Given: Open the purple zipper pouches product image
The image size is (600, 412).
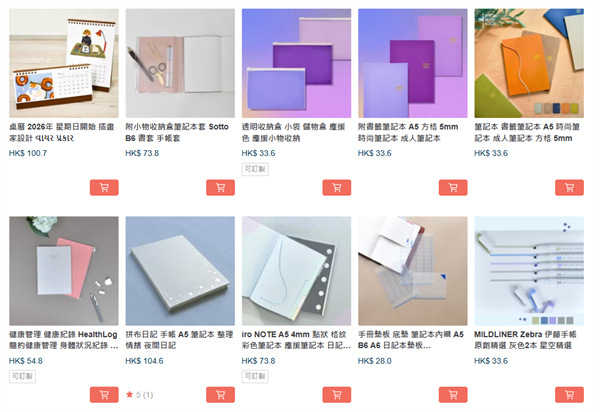Looking at the screenshot, I should [297, 63].
